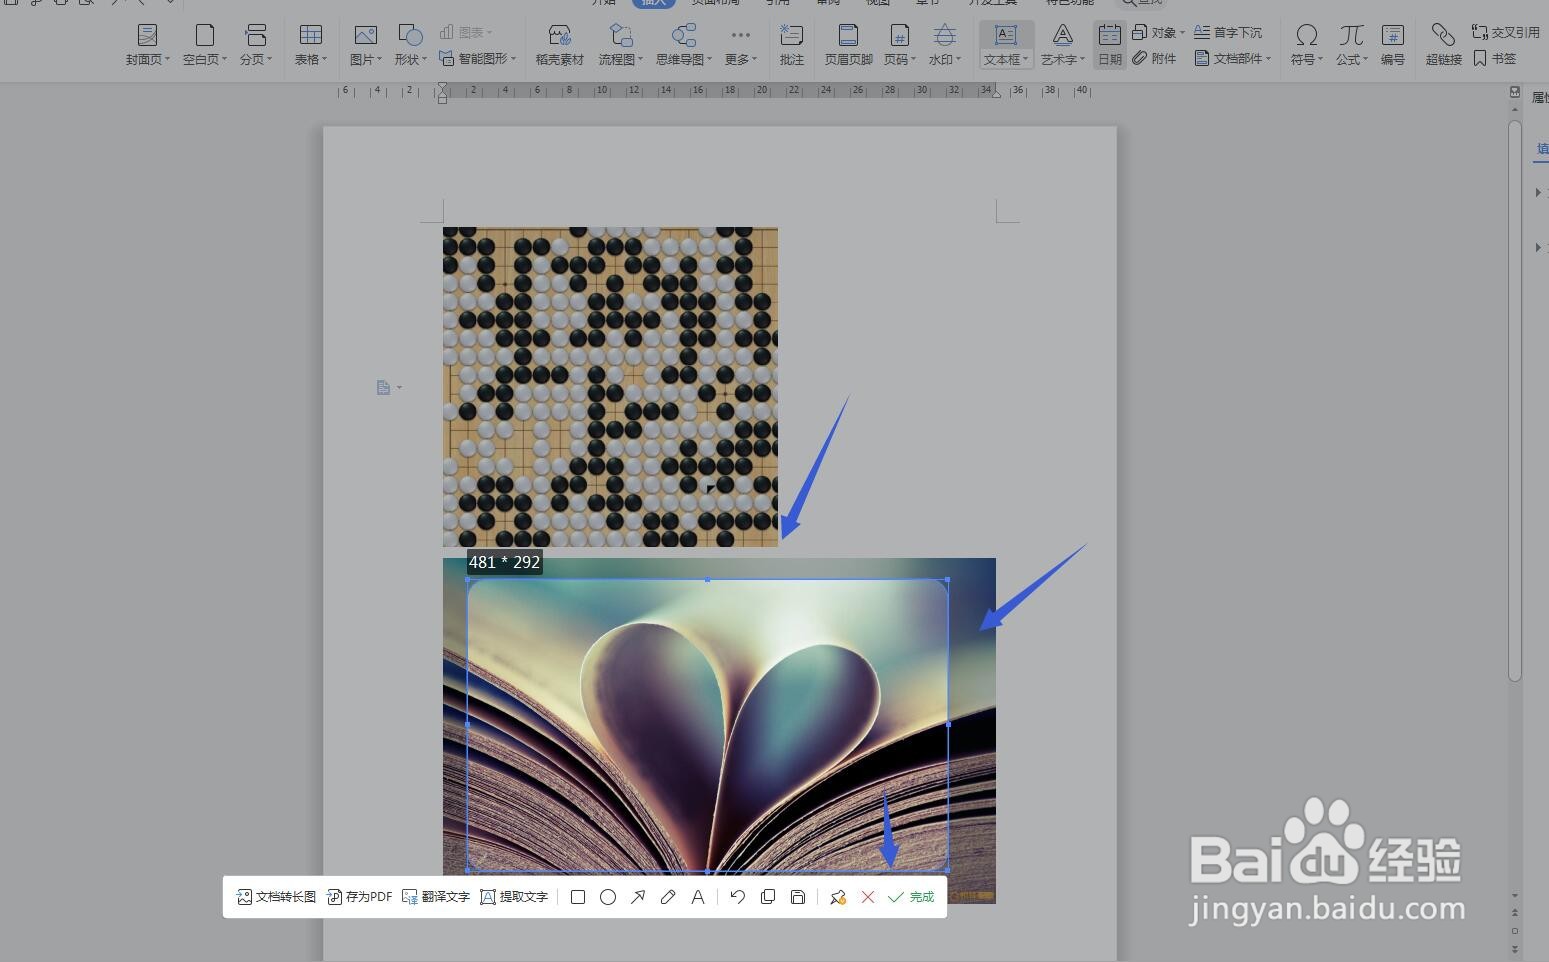
Task: Expand the 公式 dropdown arrow
Action: 1366,59
